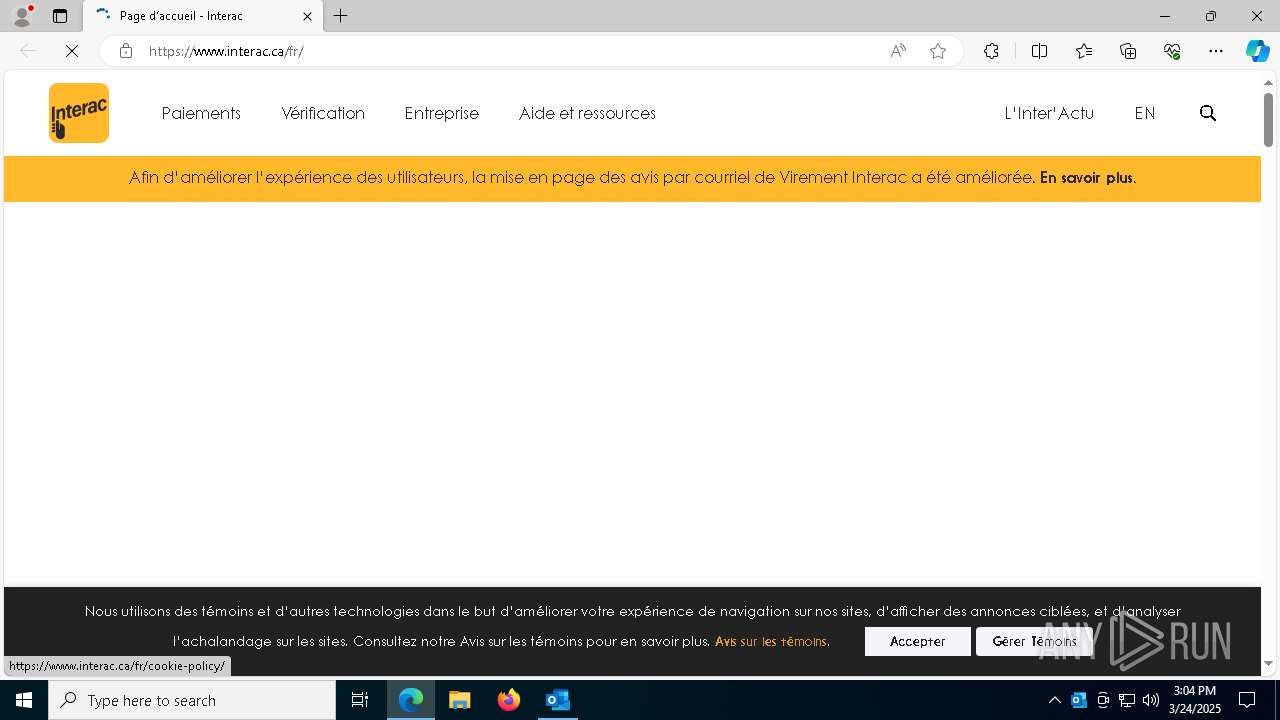The height and width of the screenshot is (720, 1280).
Task: Click the page vertical scrollbar thumb
Action: [x=1268, y=119]
